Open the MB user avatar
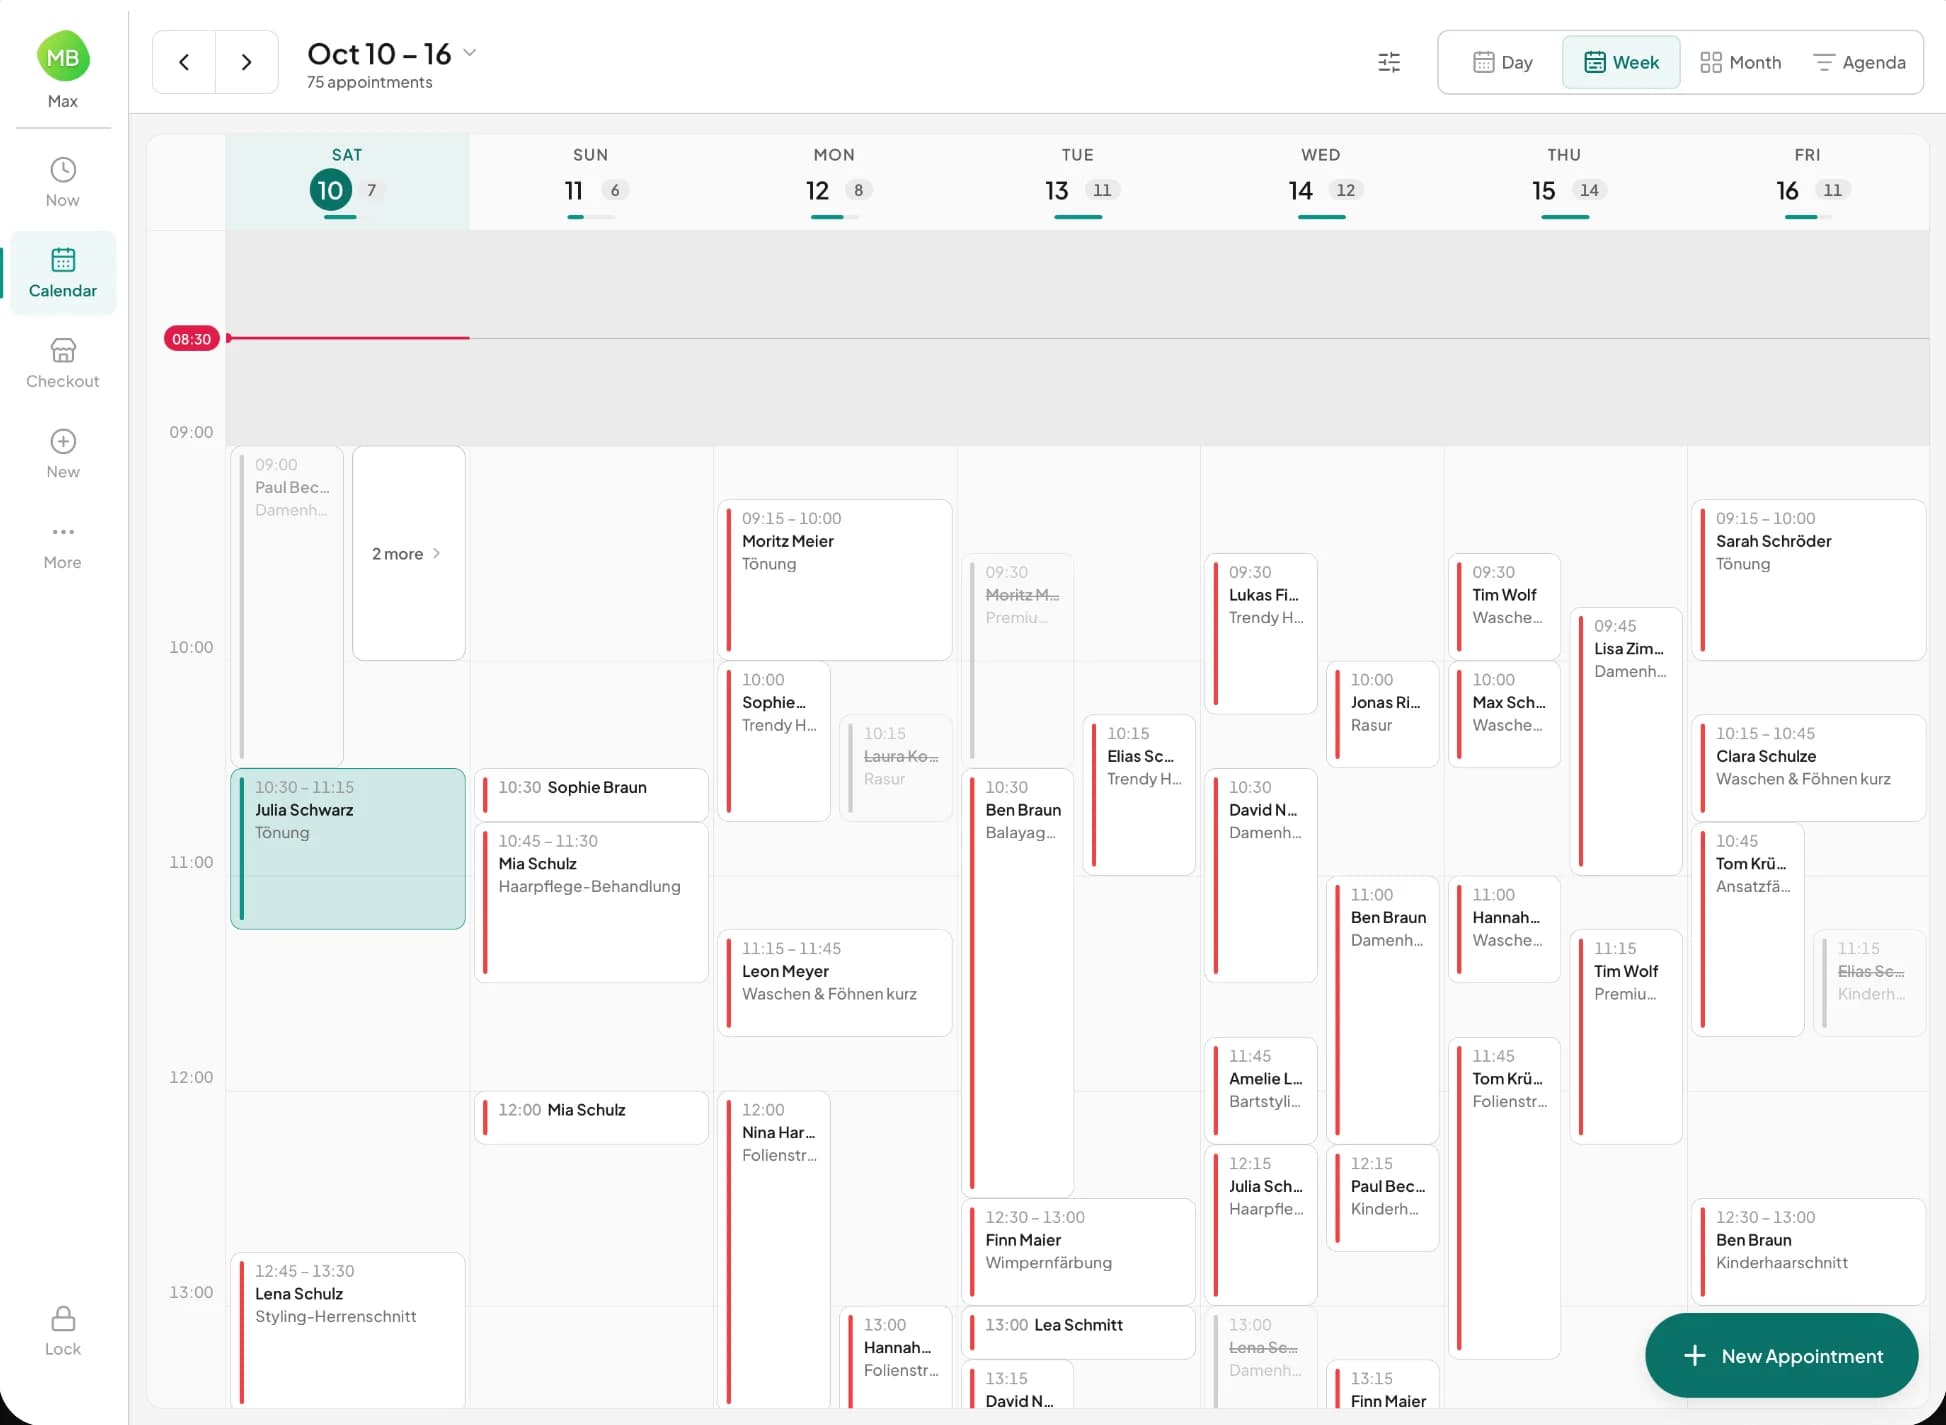1946x1425 pixels. click(63, 57)
